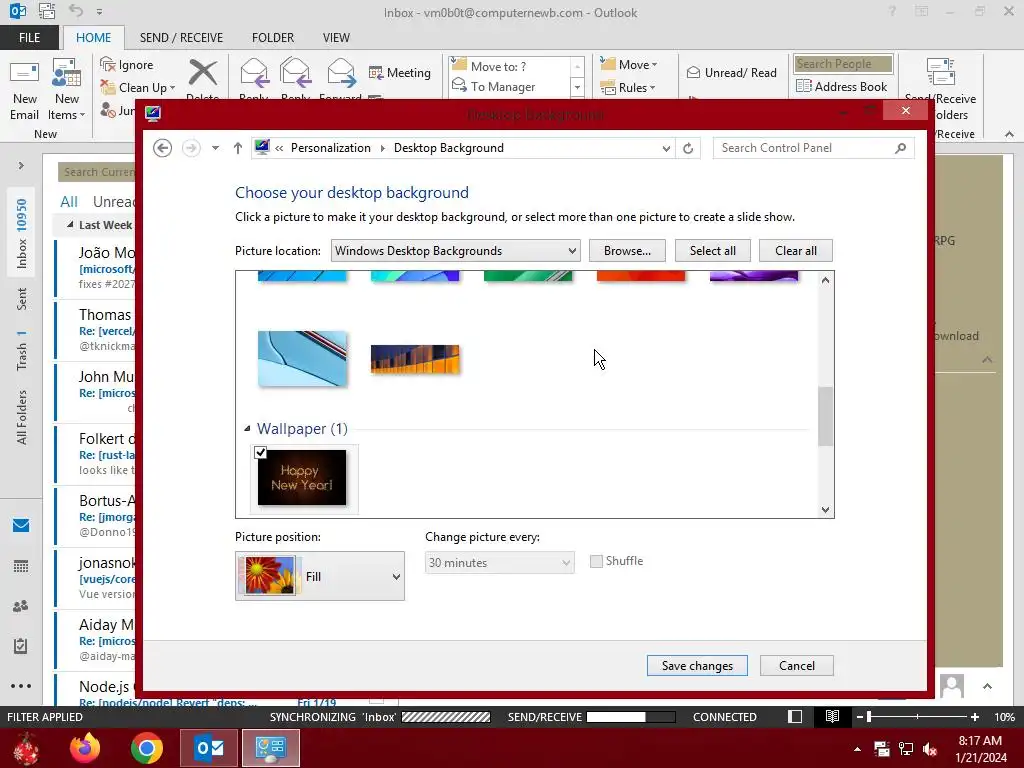This screenshot has height=768, width=1024.
Task: Click Unread/ Read in Outlook ribbon
Action: 731,72
